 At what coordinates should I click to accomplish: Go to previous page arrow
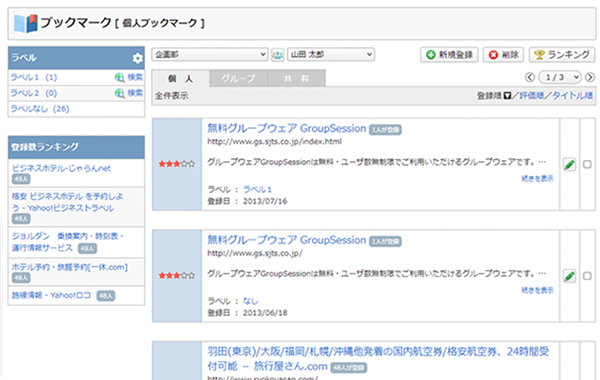tap(530, 77)
